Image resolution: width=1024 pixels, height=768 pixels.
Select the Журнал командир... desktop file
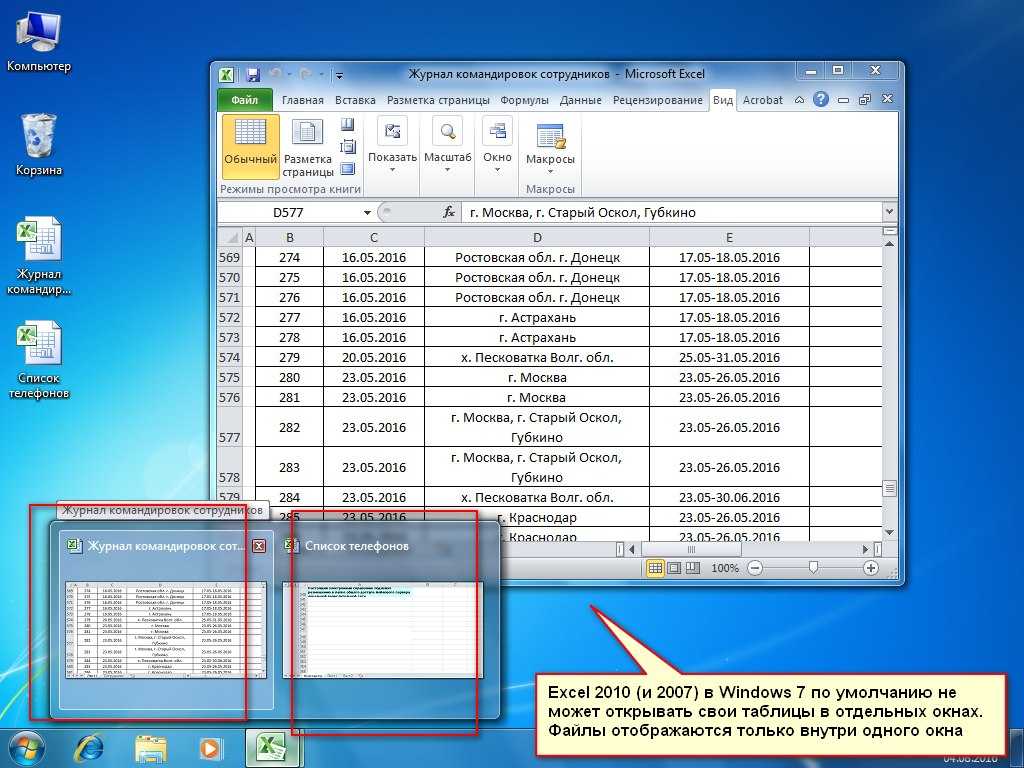pyautogui.click(x=39, y=257)
